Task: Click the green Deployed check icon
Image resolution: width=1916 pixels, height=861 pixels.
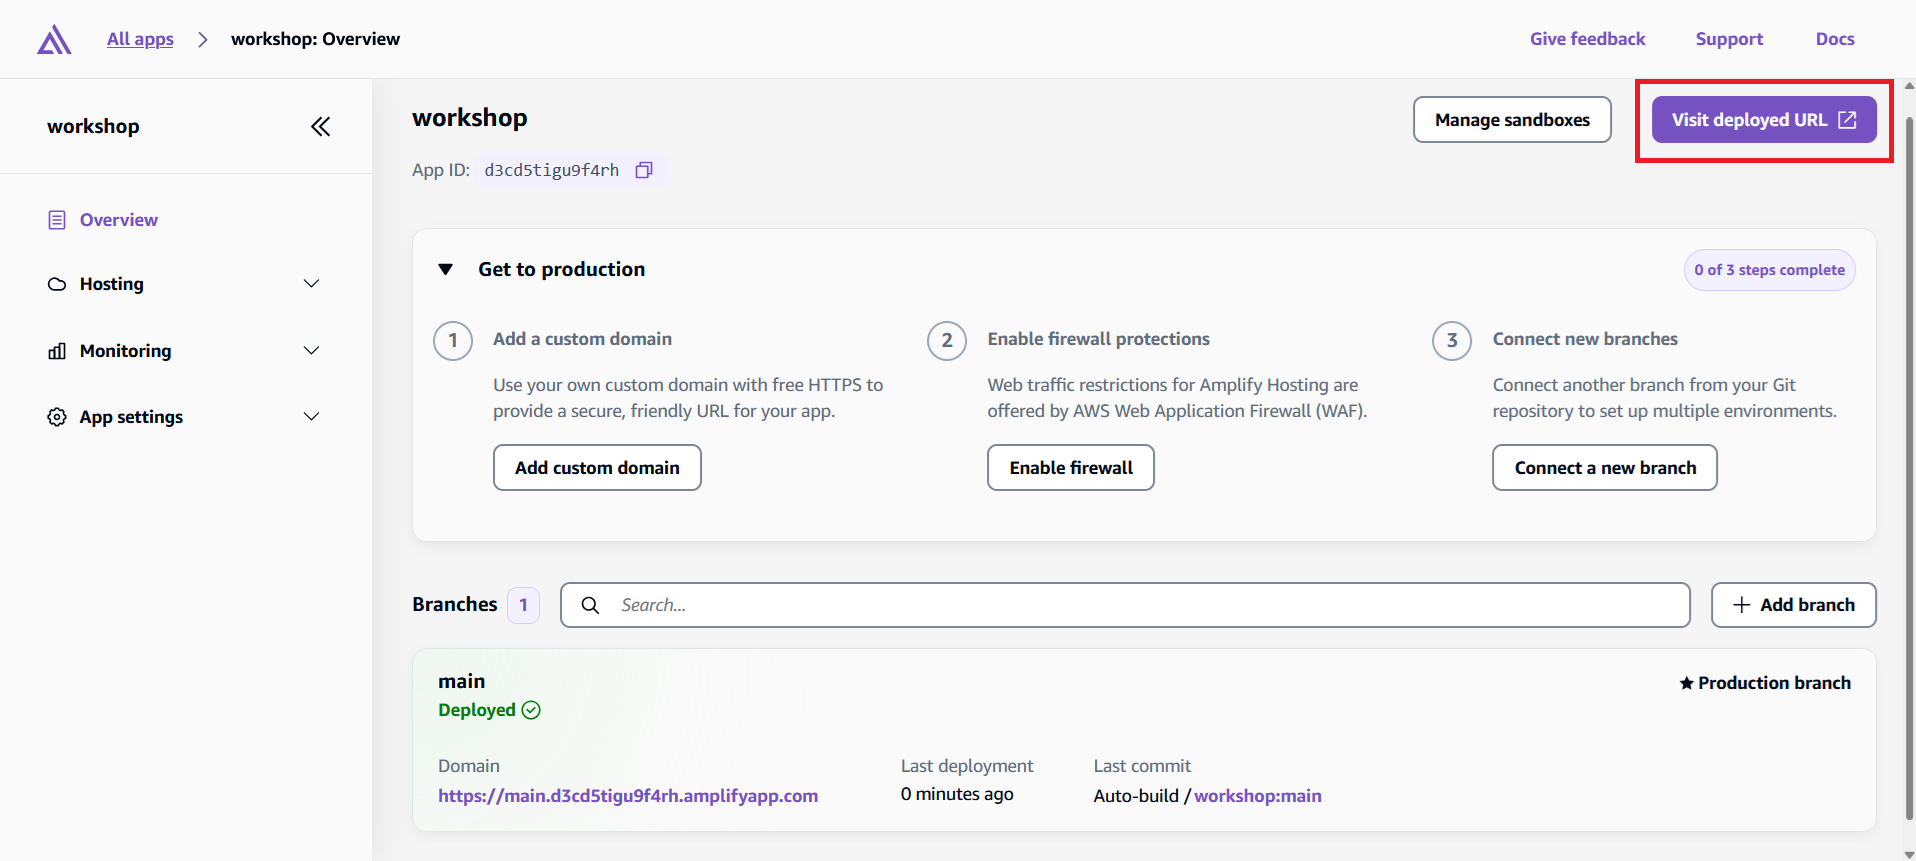Action: 531,710
